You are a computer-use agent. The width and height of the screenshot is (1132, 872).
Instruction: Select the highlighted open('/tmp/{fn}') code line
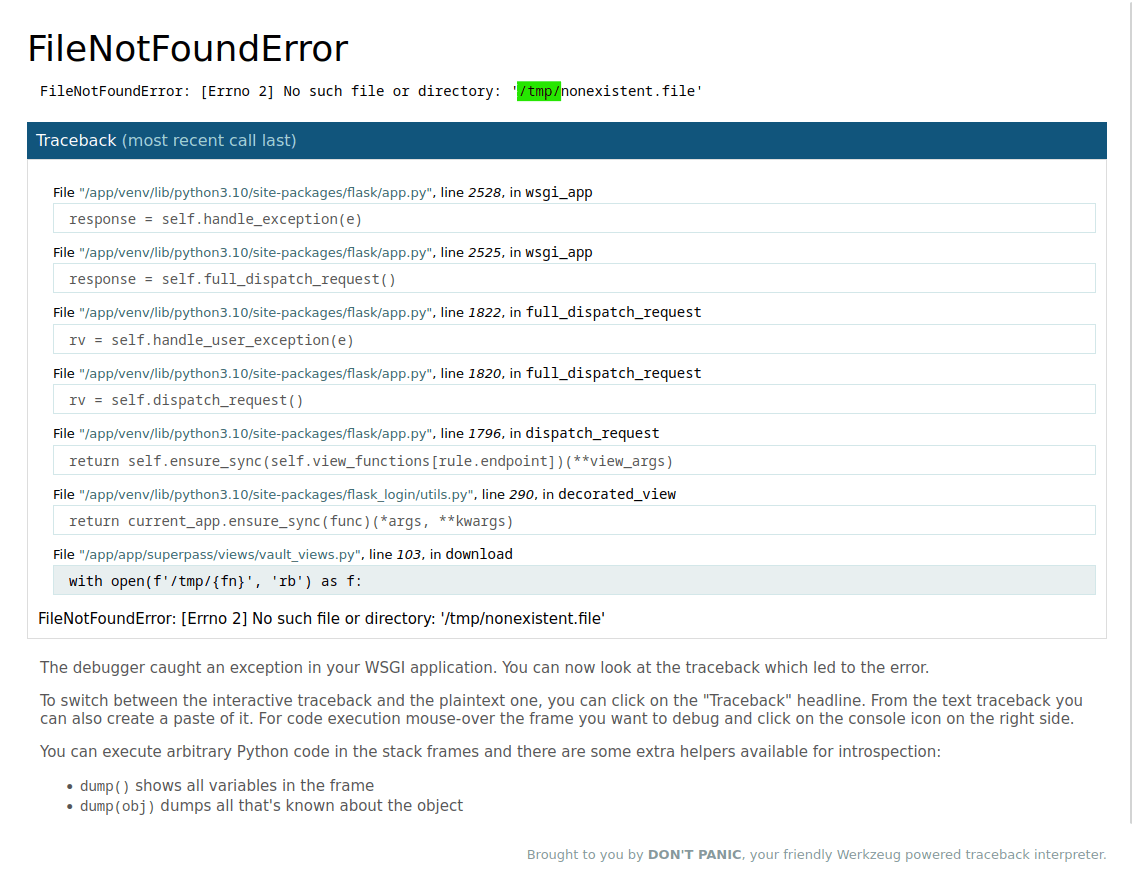215,581
